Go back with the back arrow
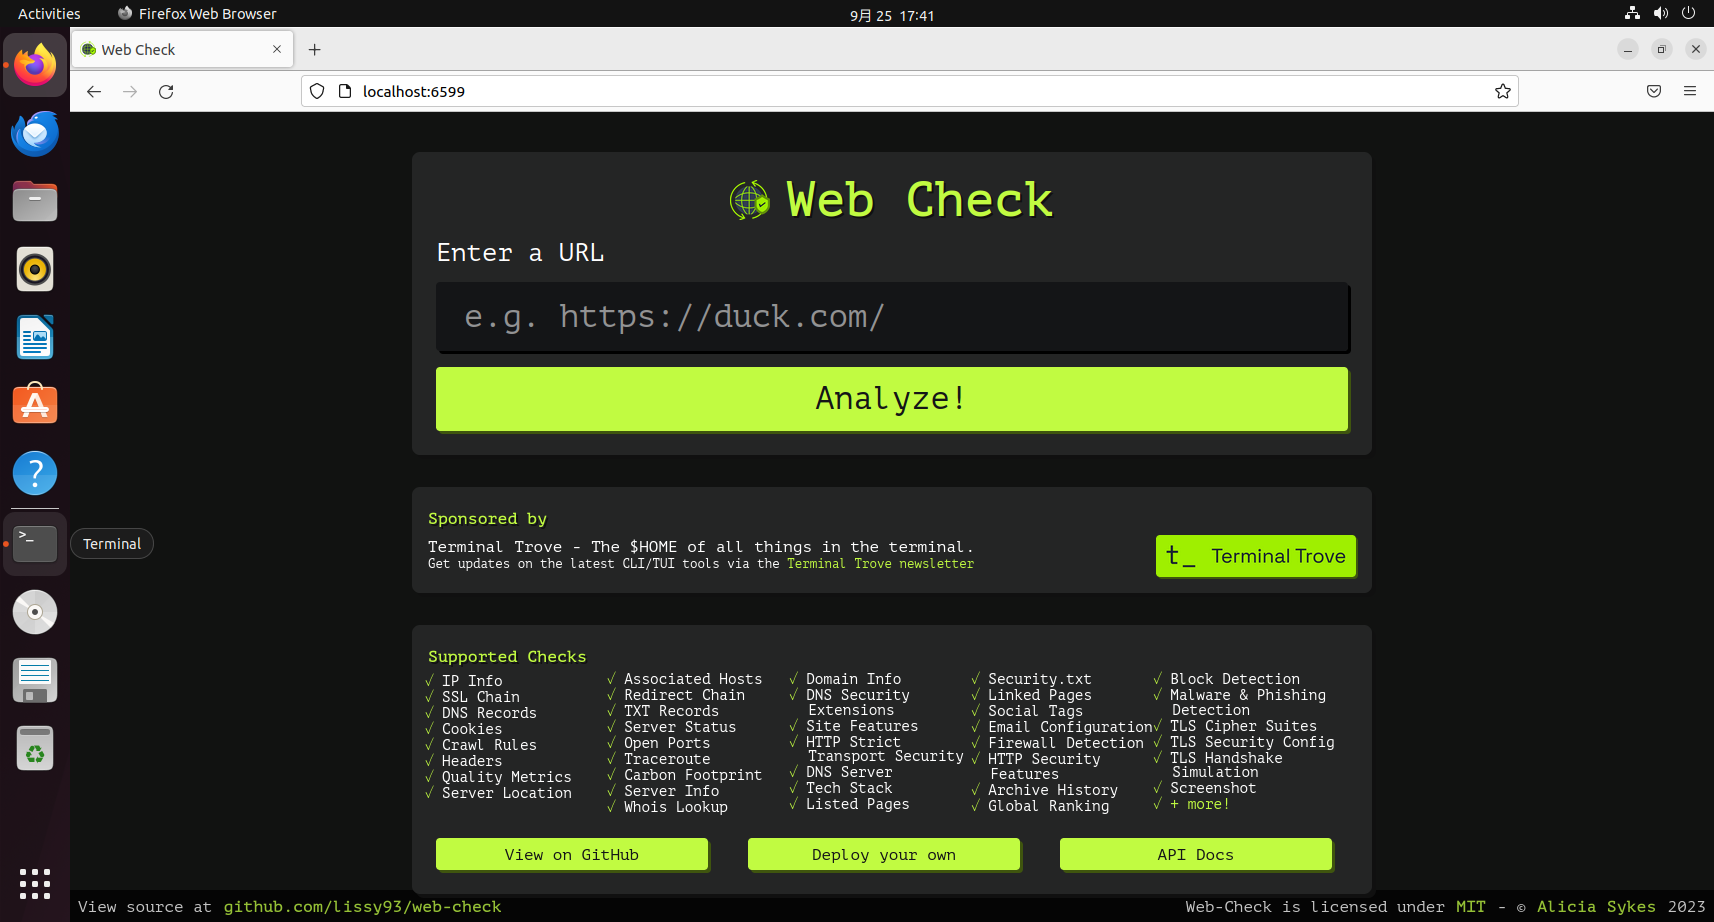 pos(94,92)
